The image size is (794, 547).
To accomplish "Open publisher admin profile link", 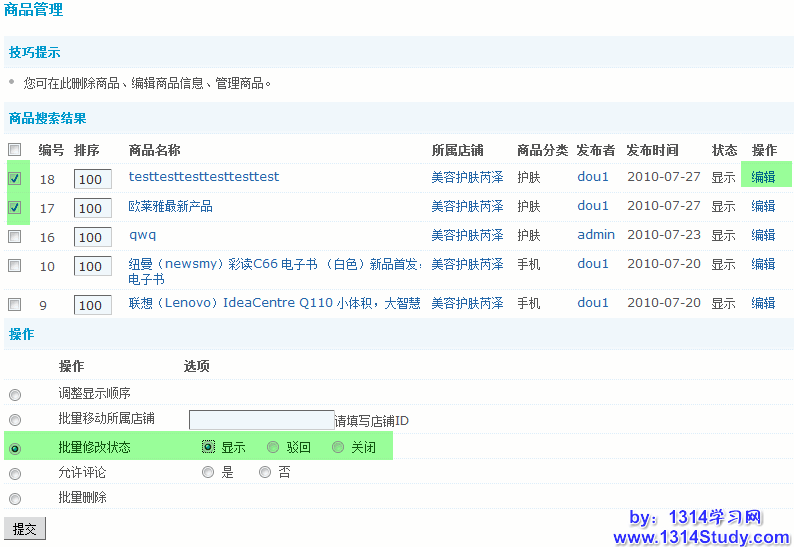I will coord(596,235).
